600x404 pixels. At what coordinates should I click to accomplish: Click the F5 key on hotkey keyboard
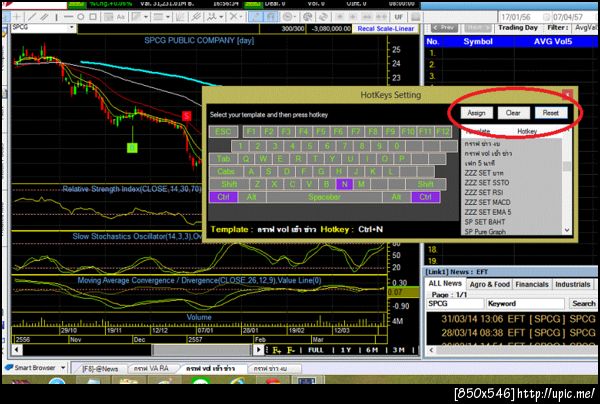point(321,132)
